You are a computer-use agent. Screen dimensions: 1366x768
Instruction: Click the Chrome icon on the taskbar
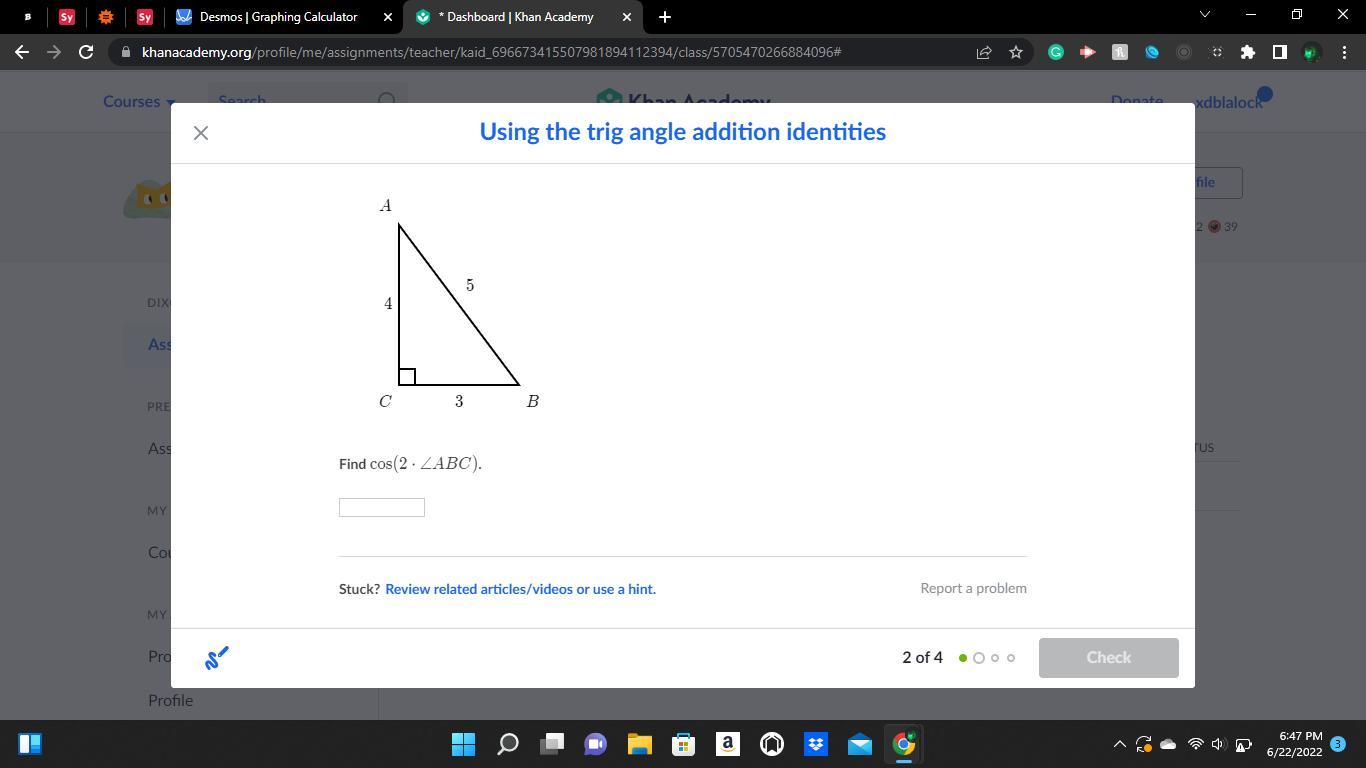click(904, 744)
